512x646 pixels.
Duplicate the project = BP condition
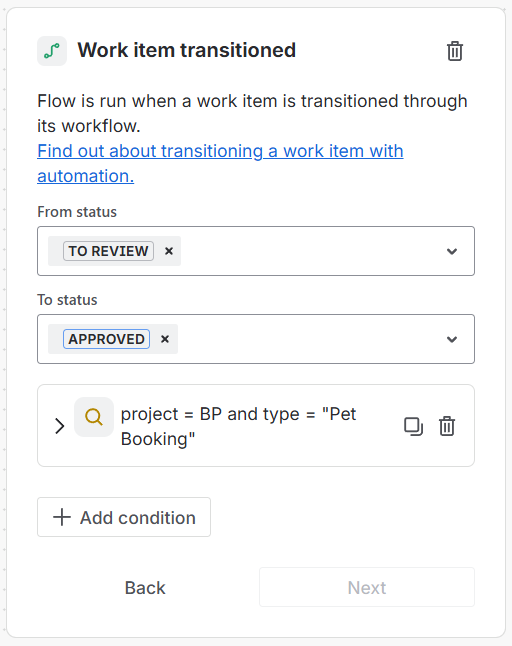(414, 426)
